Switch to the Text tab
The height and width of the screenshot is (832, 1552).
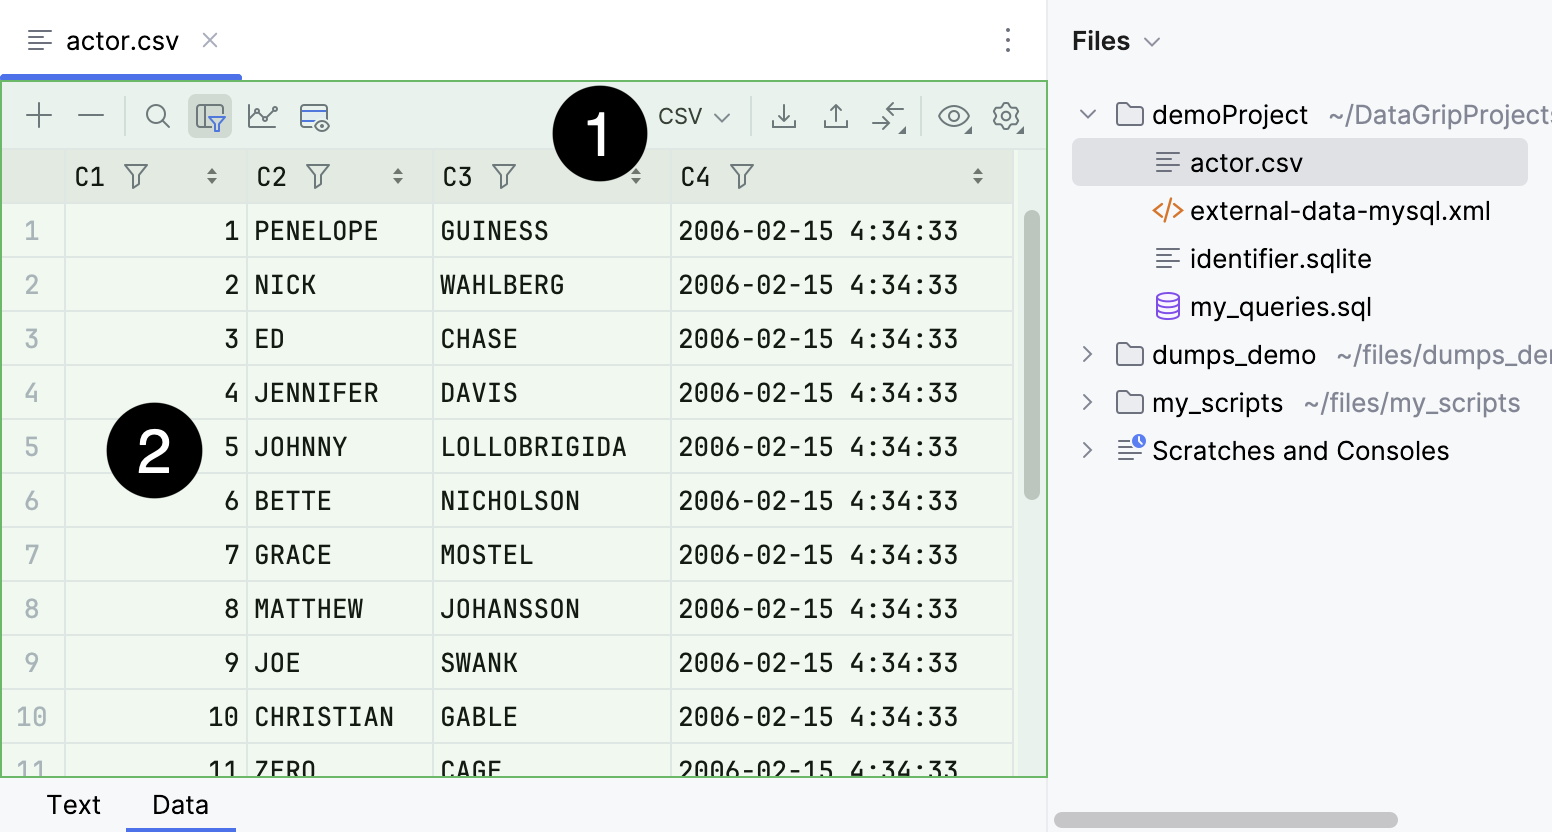[x=74, y=804]
